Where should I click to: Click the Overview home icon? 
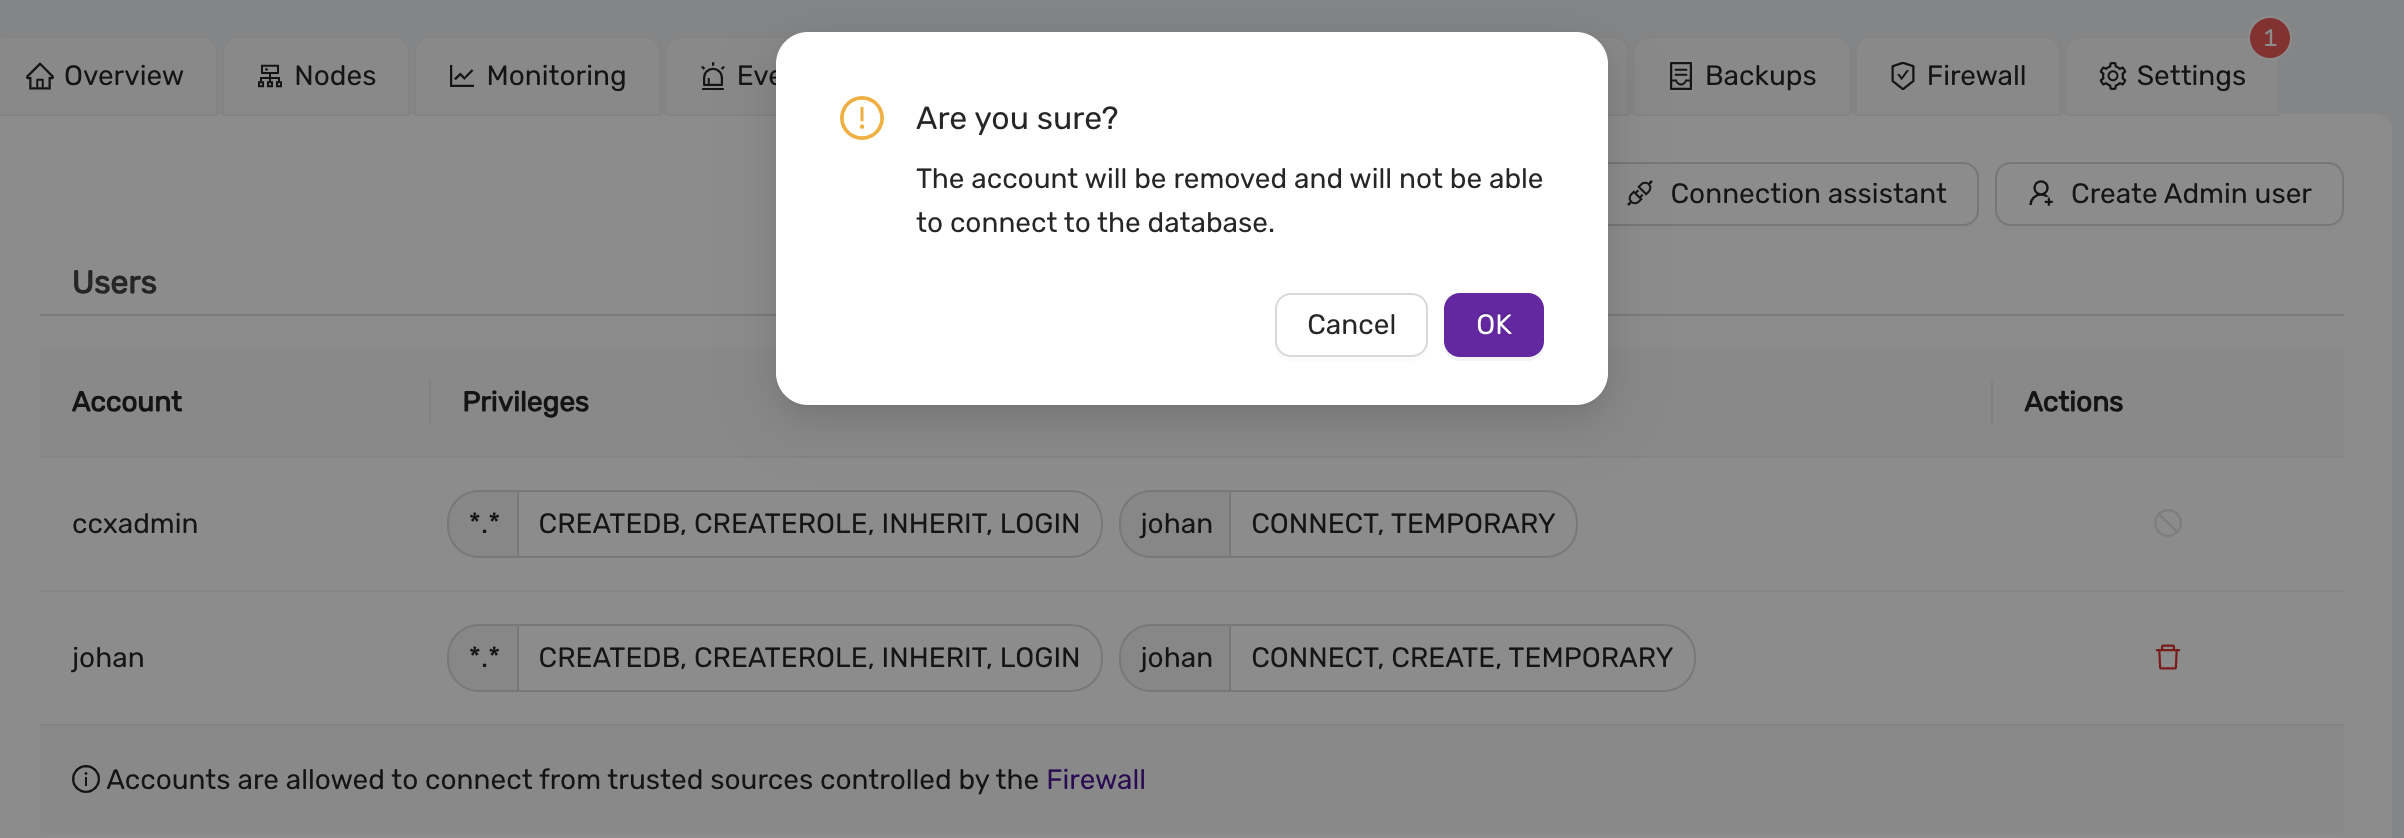(x=39, y=75)
